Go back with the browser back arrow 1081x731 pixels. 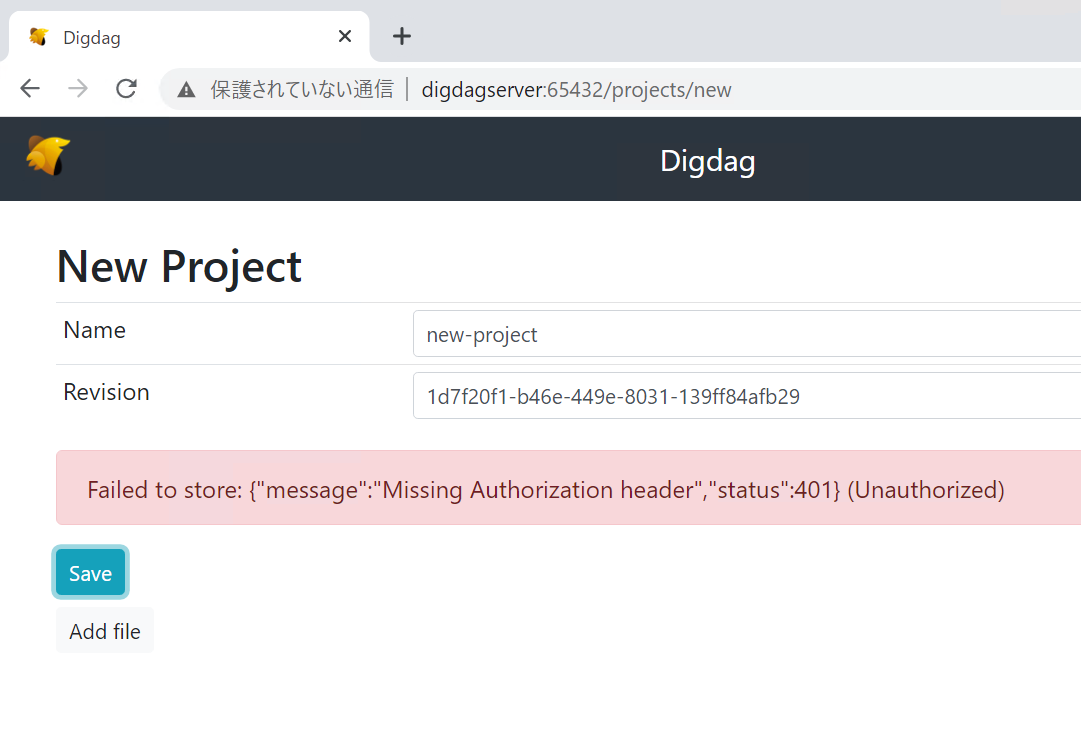(x=30, y=88)
